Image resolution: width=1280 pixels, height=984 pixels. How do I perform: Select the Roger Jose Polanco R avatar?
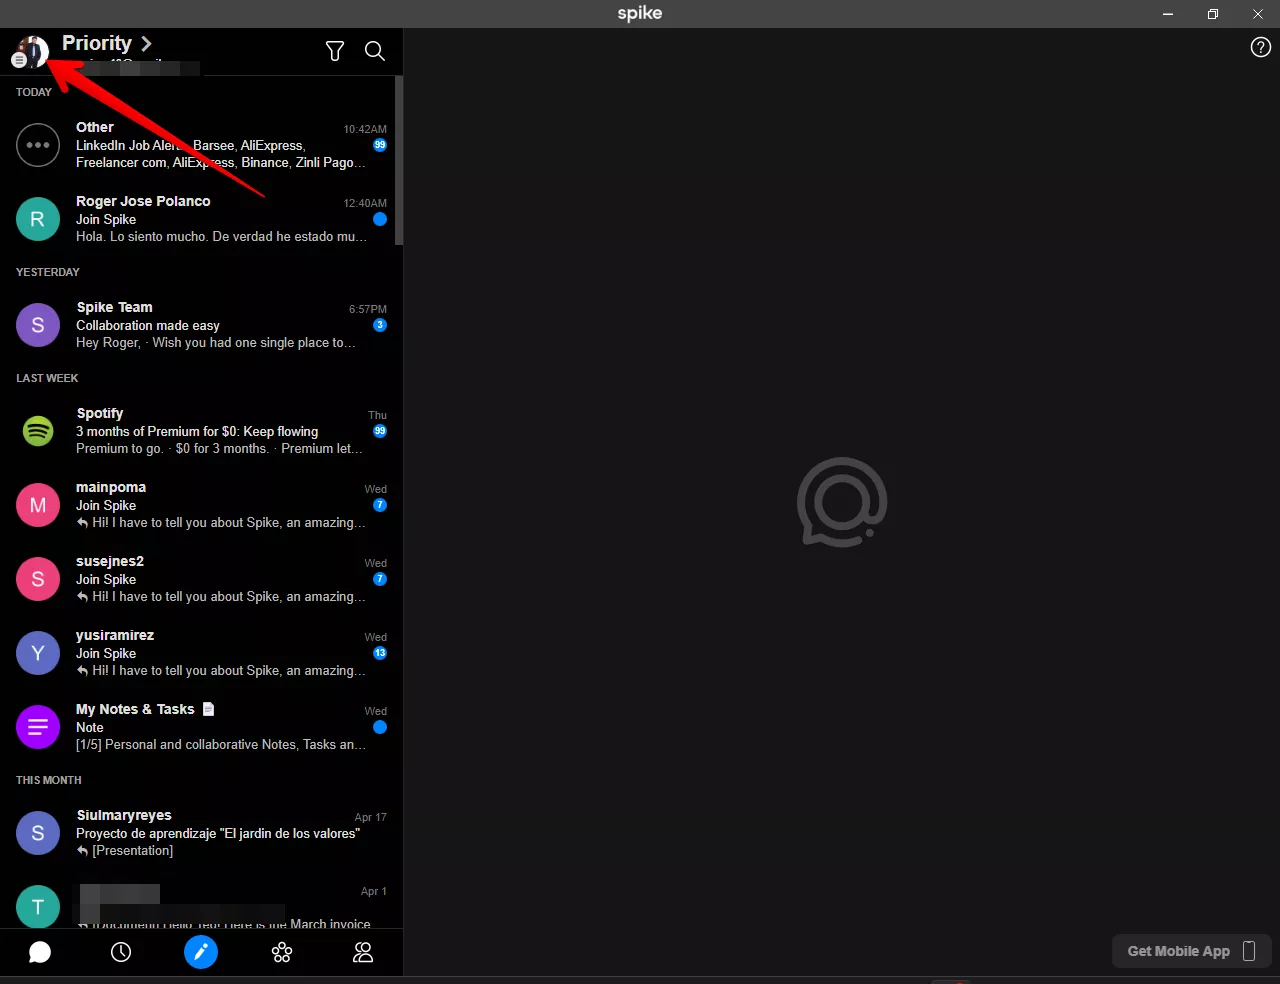[38, 219]
